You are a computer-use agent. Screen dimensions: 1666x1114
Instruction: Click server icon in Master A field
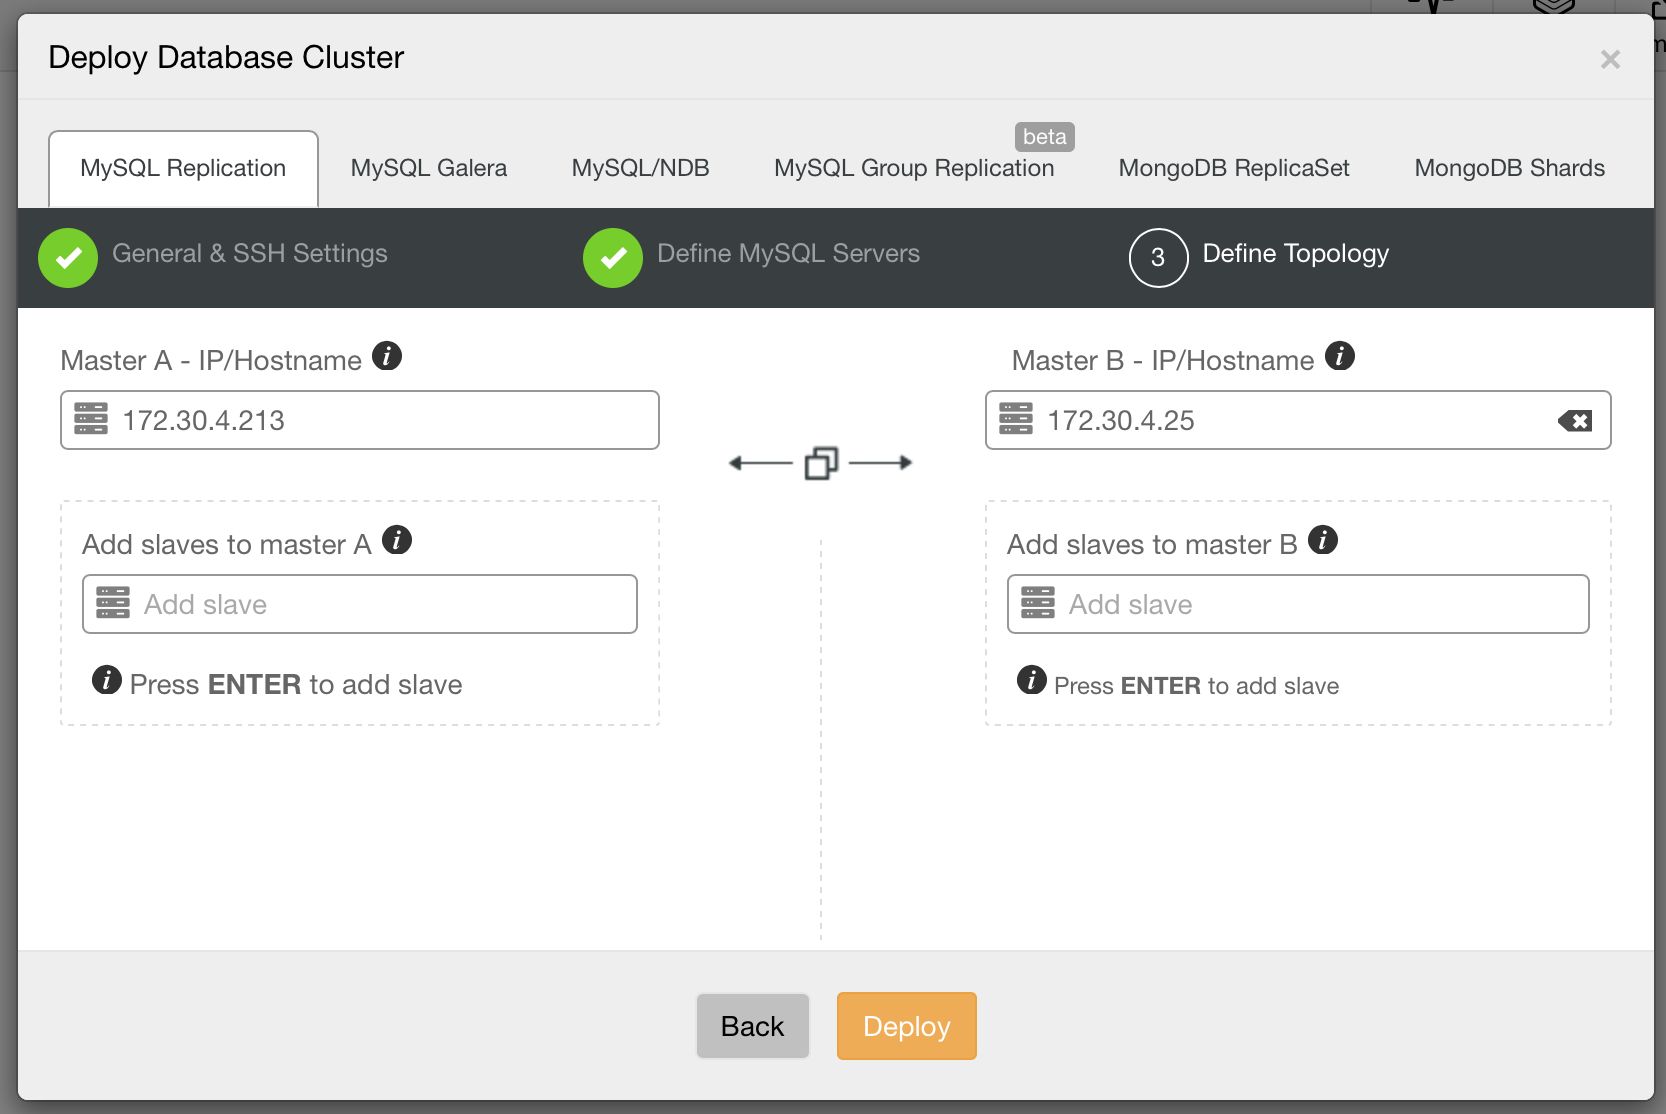(x=91, y=419)
